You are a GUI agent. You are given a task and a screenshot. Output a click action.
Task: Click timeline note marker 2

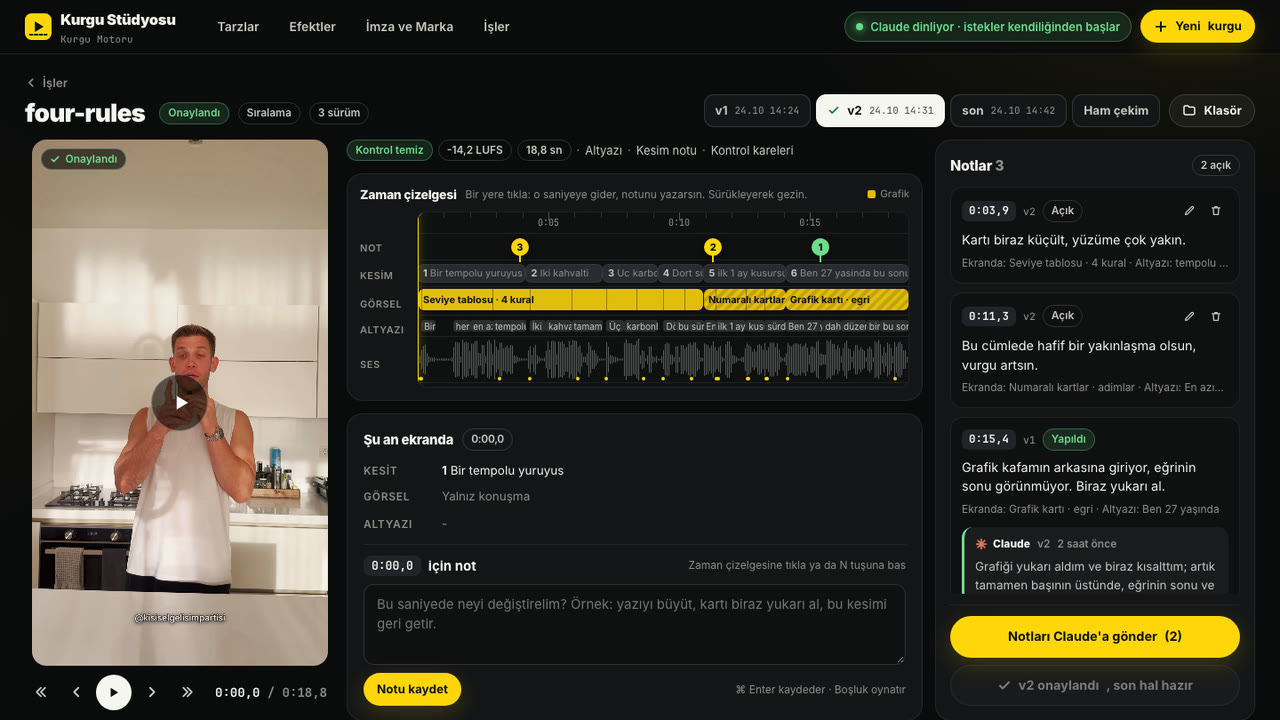[712, 247]
